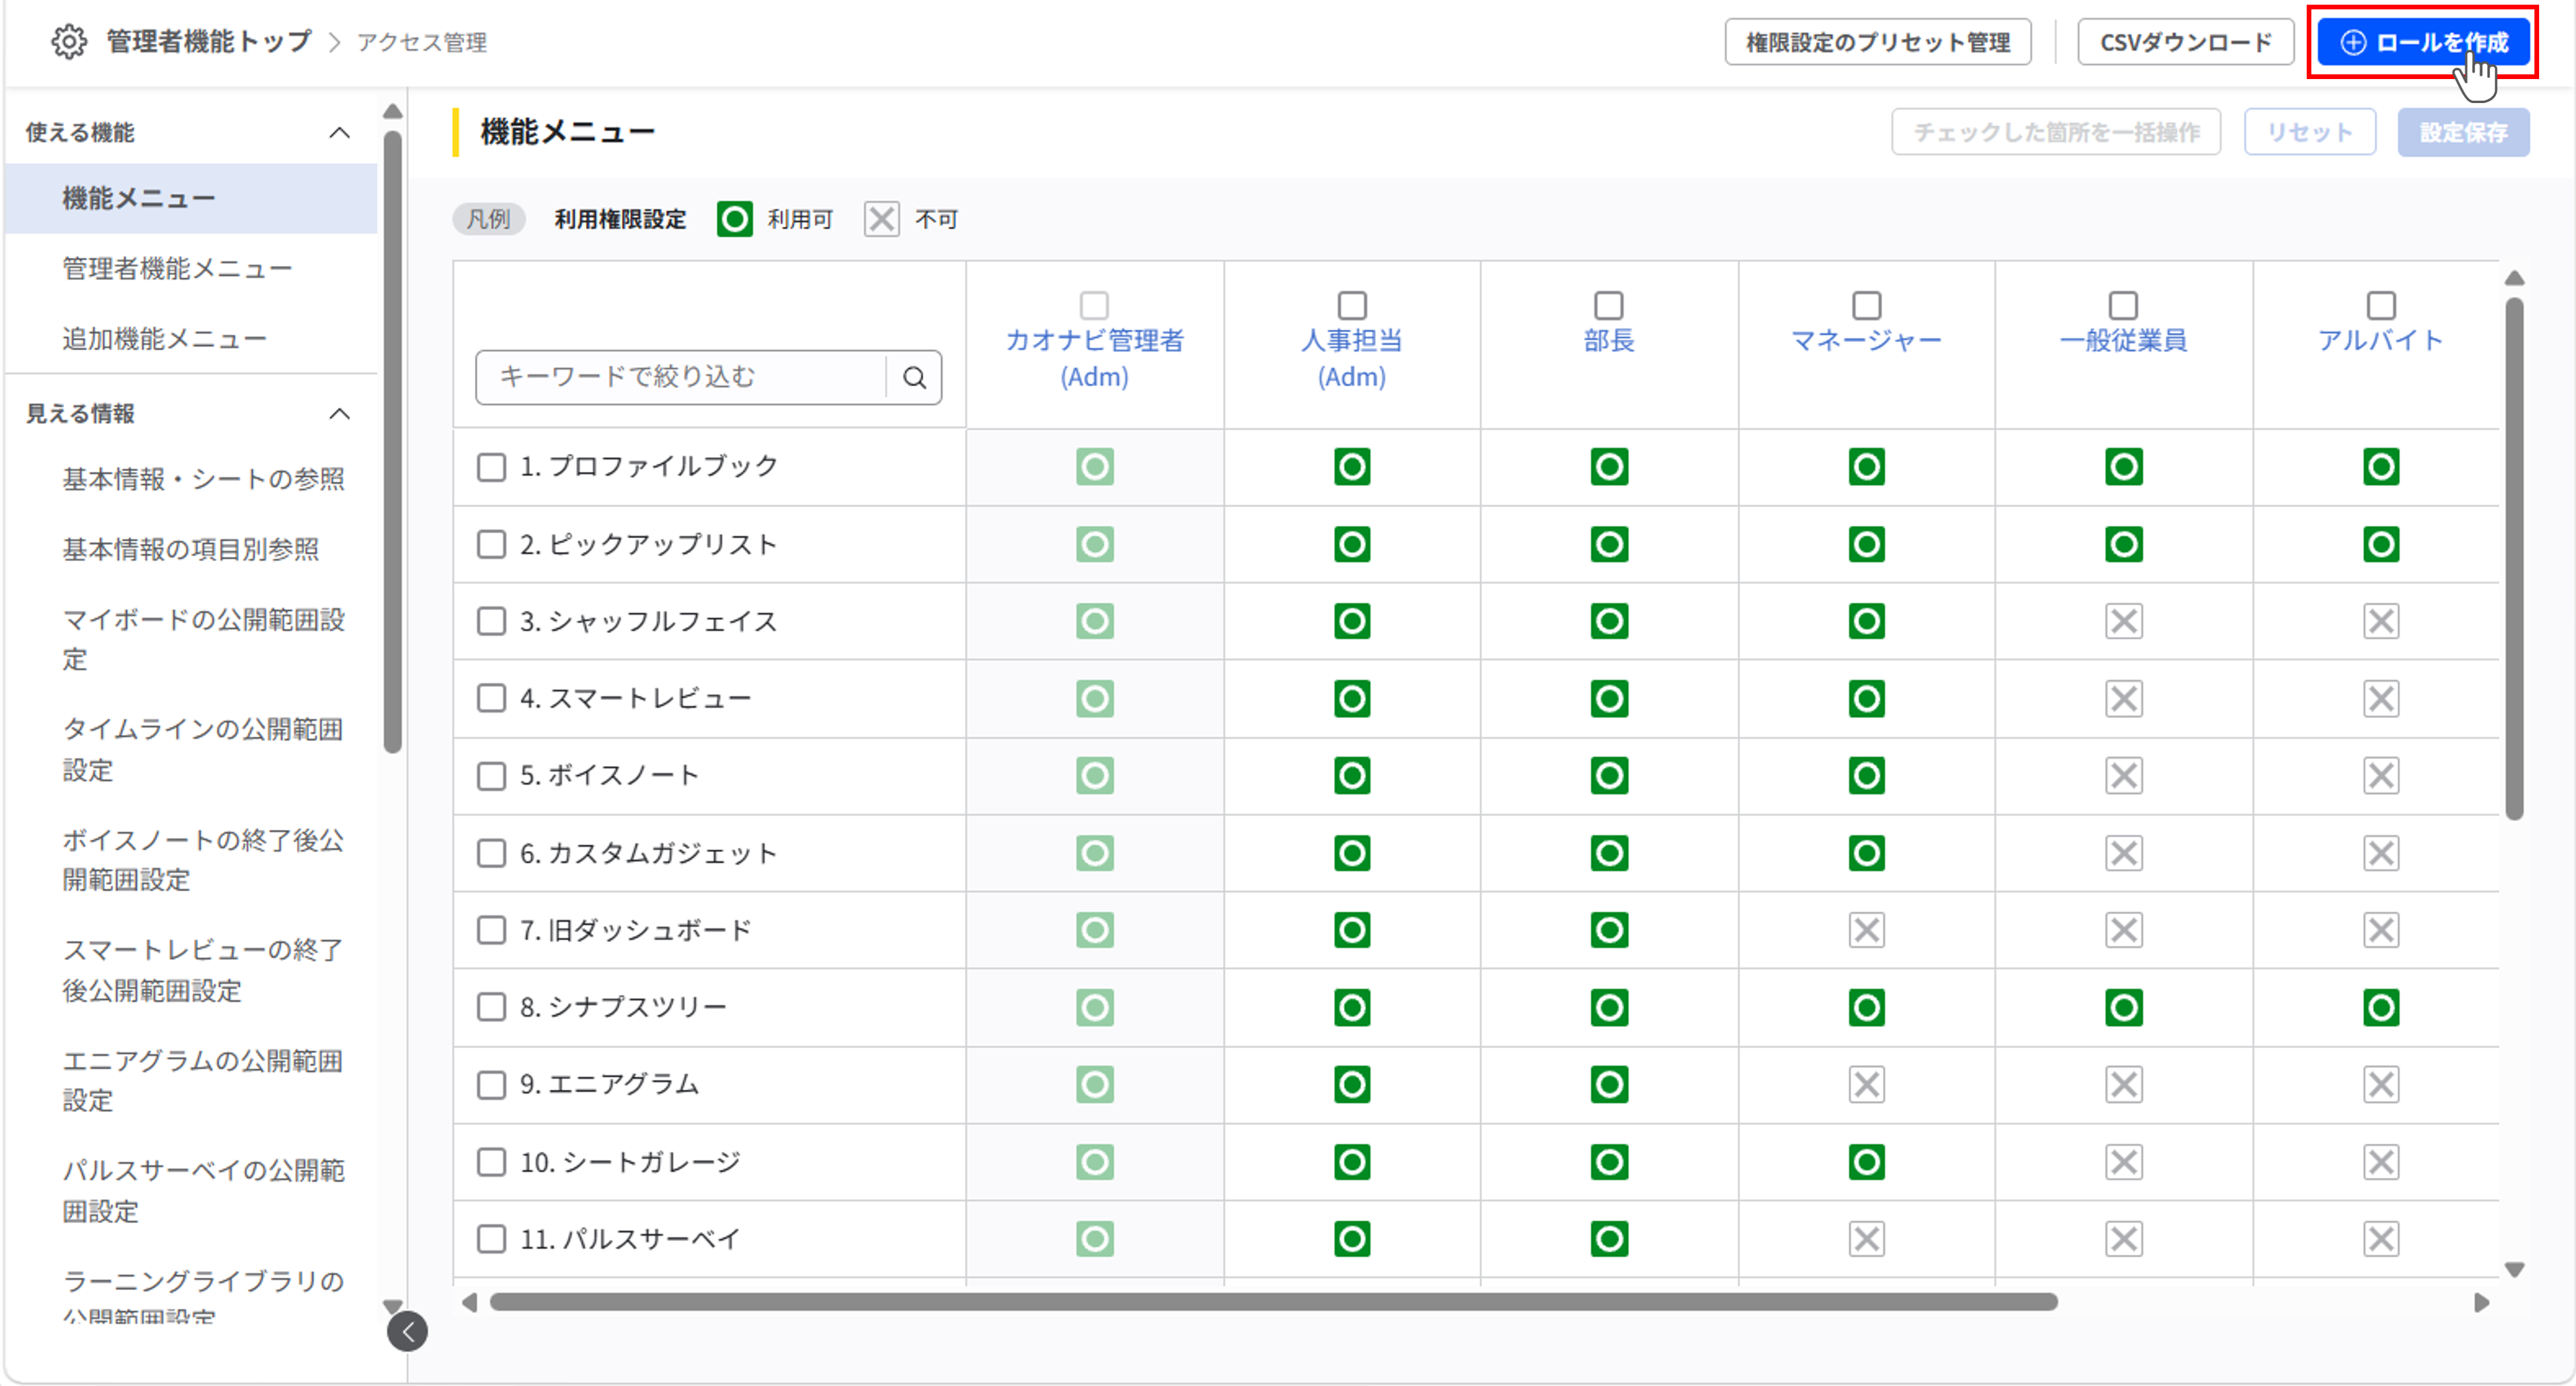This screenshot has width=2576, height=1386.
Task: Toggle アルバイト permission for カスタムガジェット
Action: [x=2381, y=853]
